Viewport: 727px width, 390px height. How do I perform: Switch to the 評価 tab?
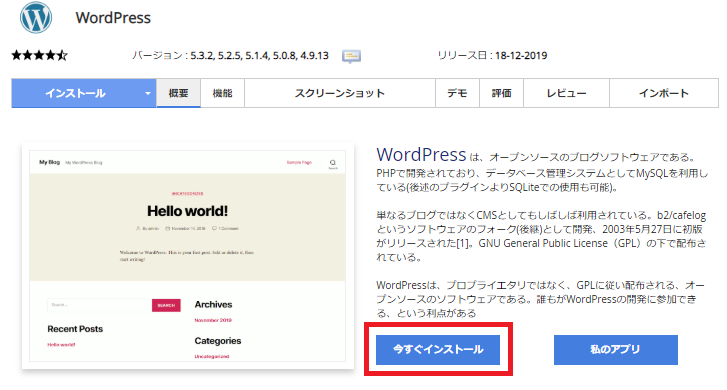click(x=501, y=93)
